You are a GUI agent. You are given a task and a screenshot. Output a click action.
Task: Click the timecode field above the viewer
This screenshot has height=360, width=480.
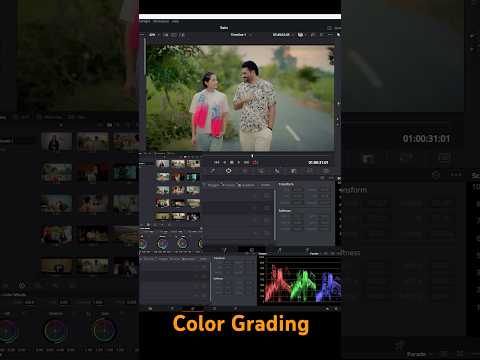coord(281,35)
